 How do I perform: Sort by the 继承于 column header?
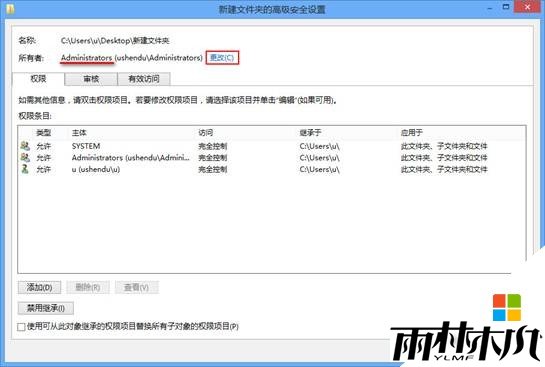point(310,132)
